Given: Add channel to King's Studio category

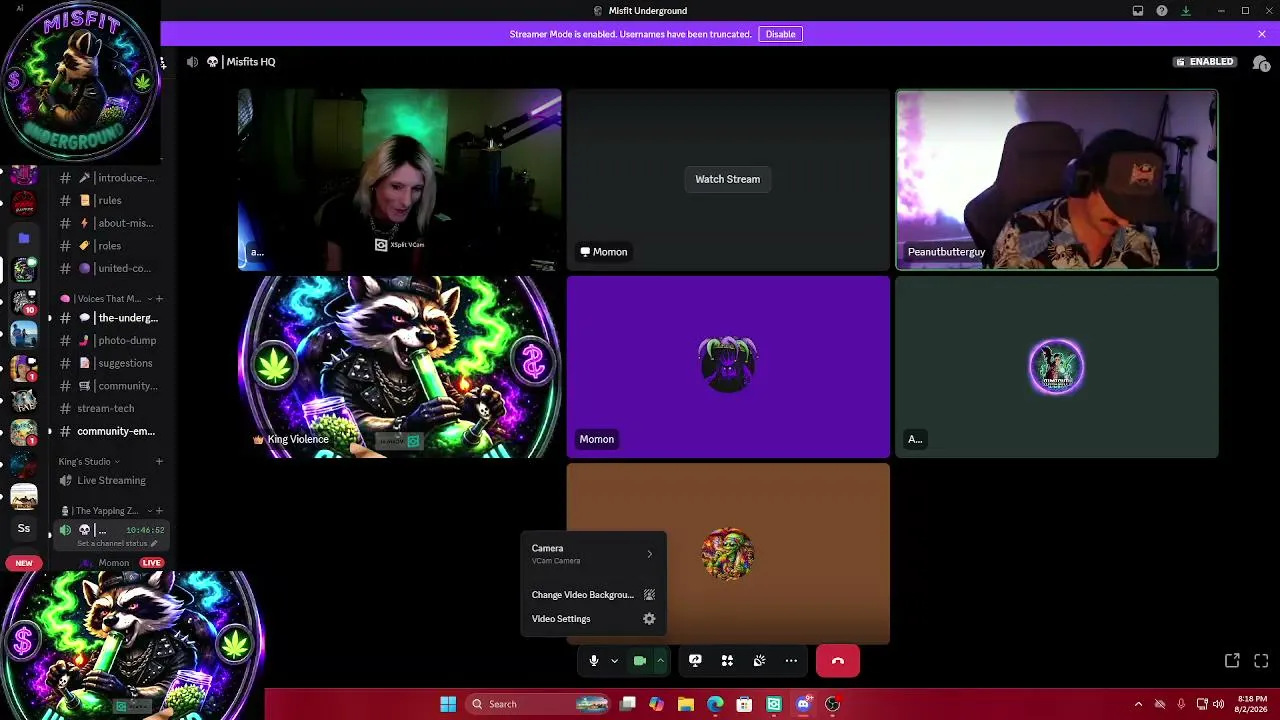Looking at the screenshot, I should (159, 462).
